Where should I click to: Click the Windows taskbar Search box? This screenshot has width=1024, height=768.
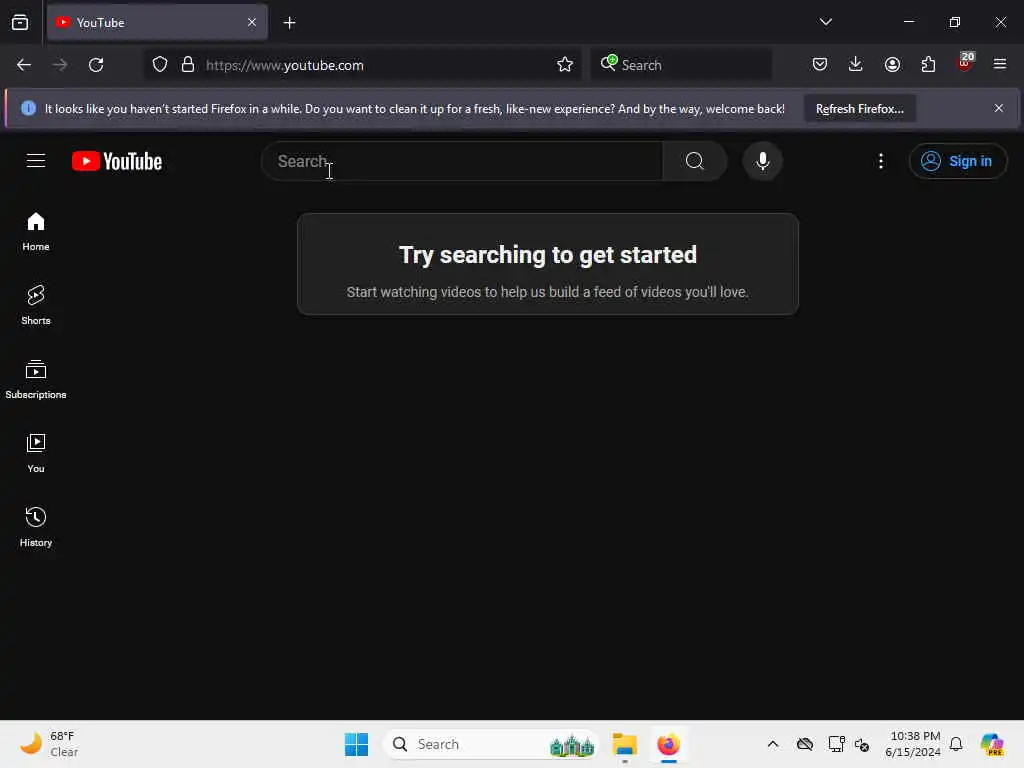click(491, 744)
